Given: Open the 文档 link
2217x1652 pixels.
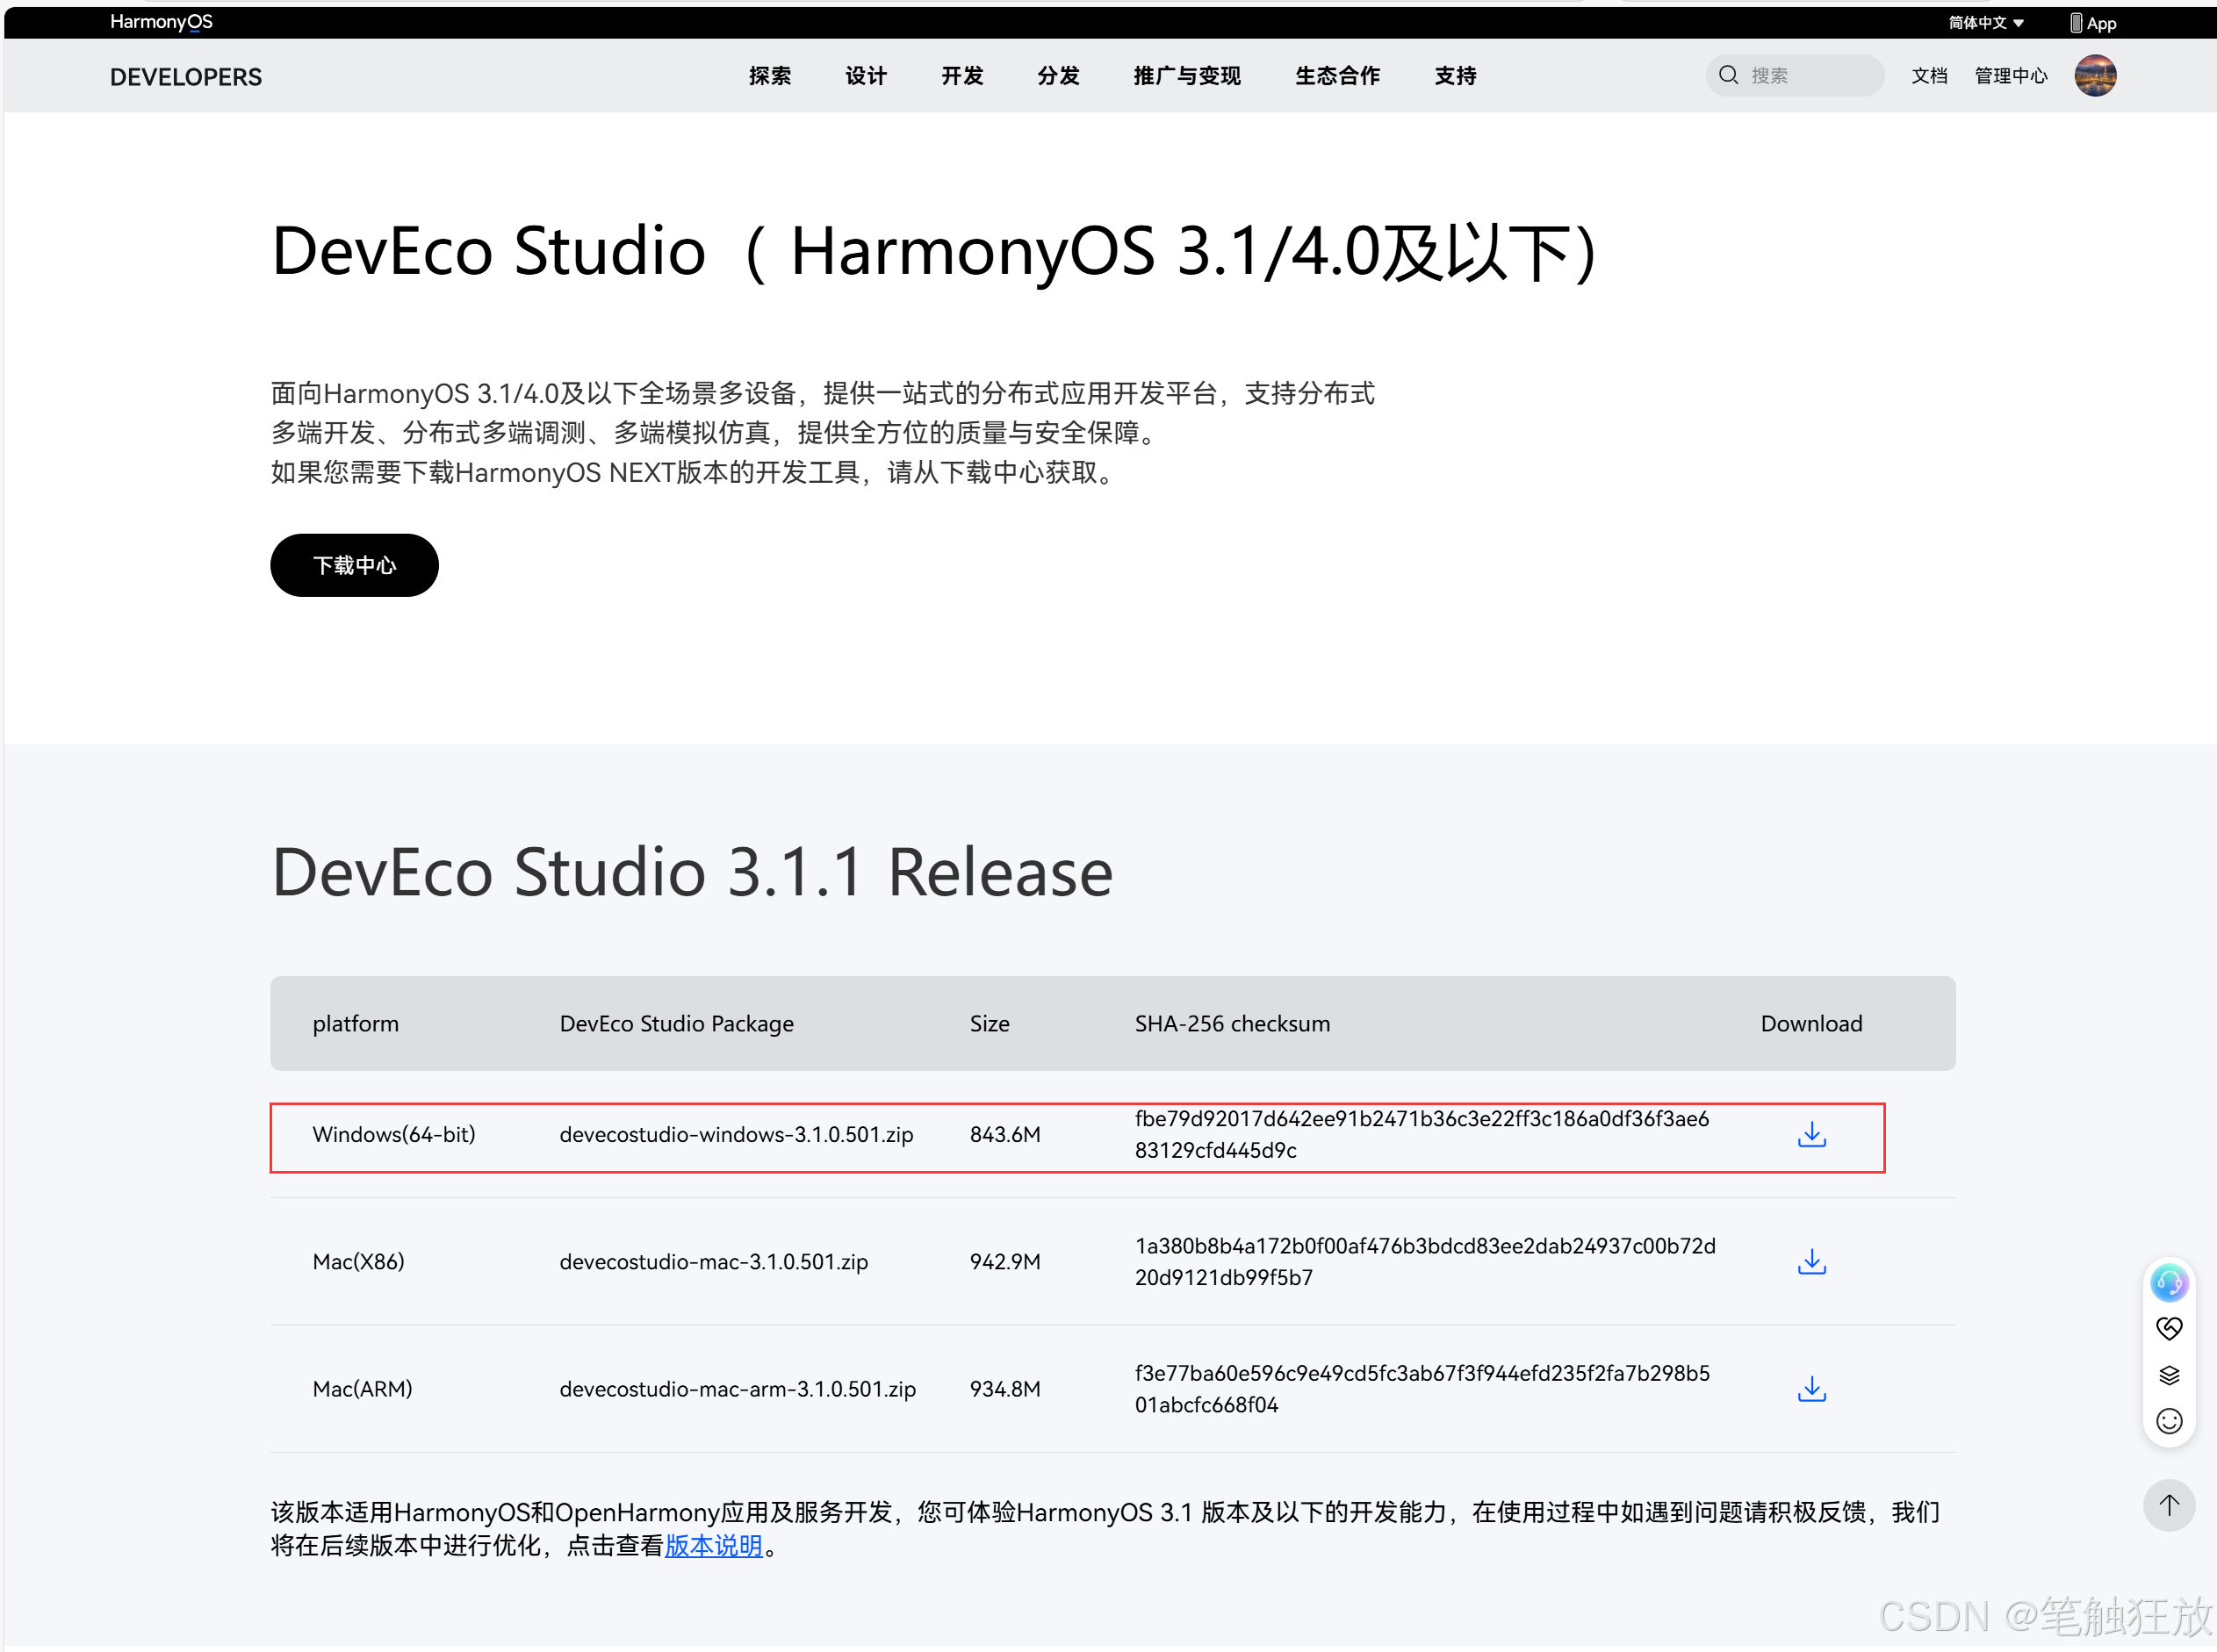Looking at the screenshot, I should pyautogui.click(x=1929, y=76).
